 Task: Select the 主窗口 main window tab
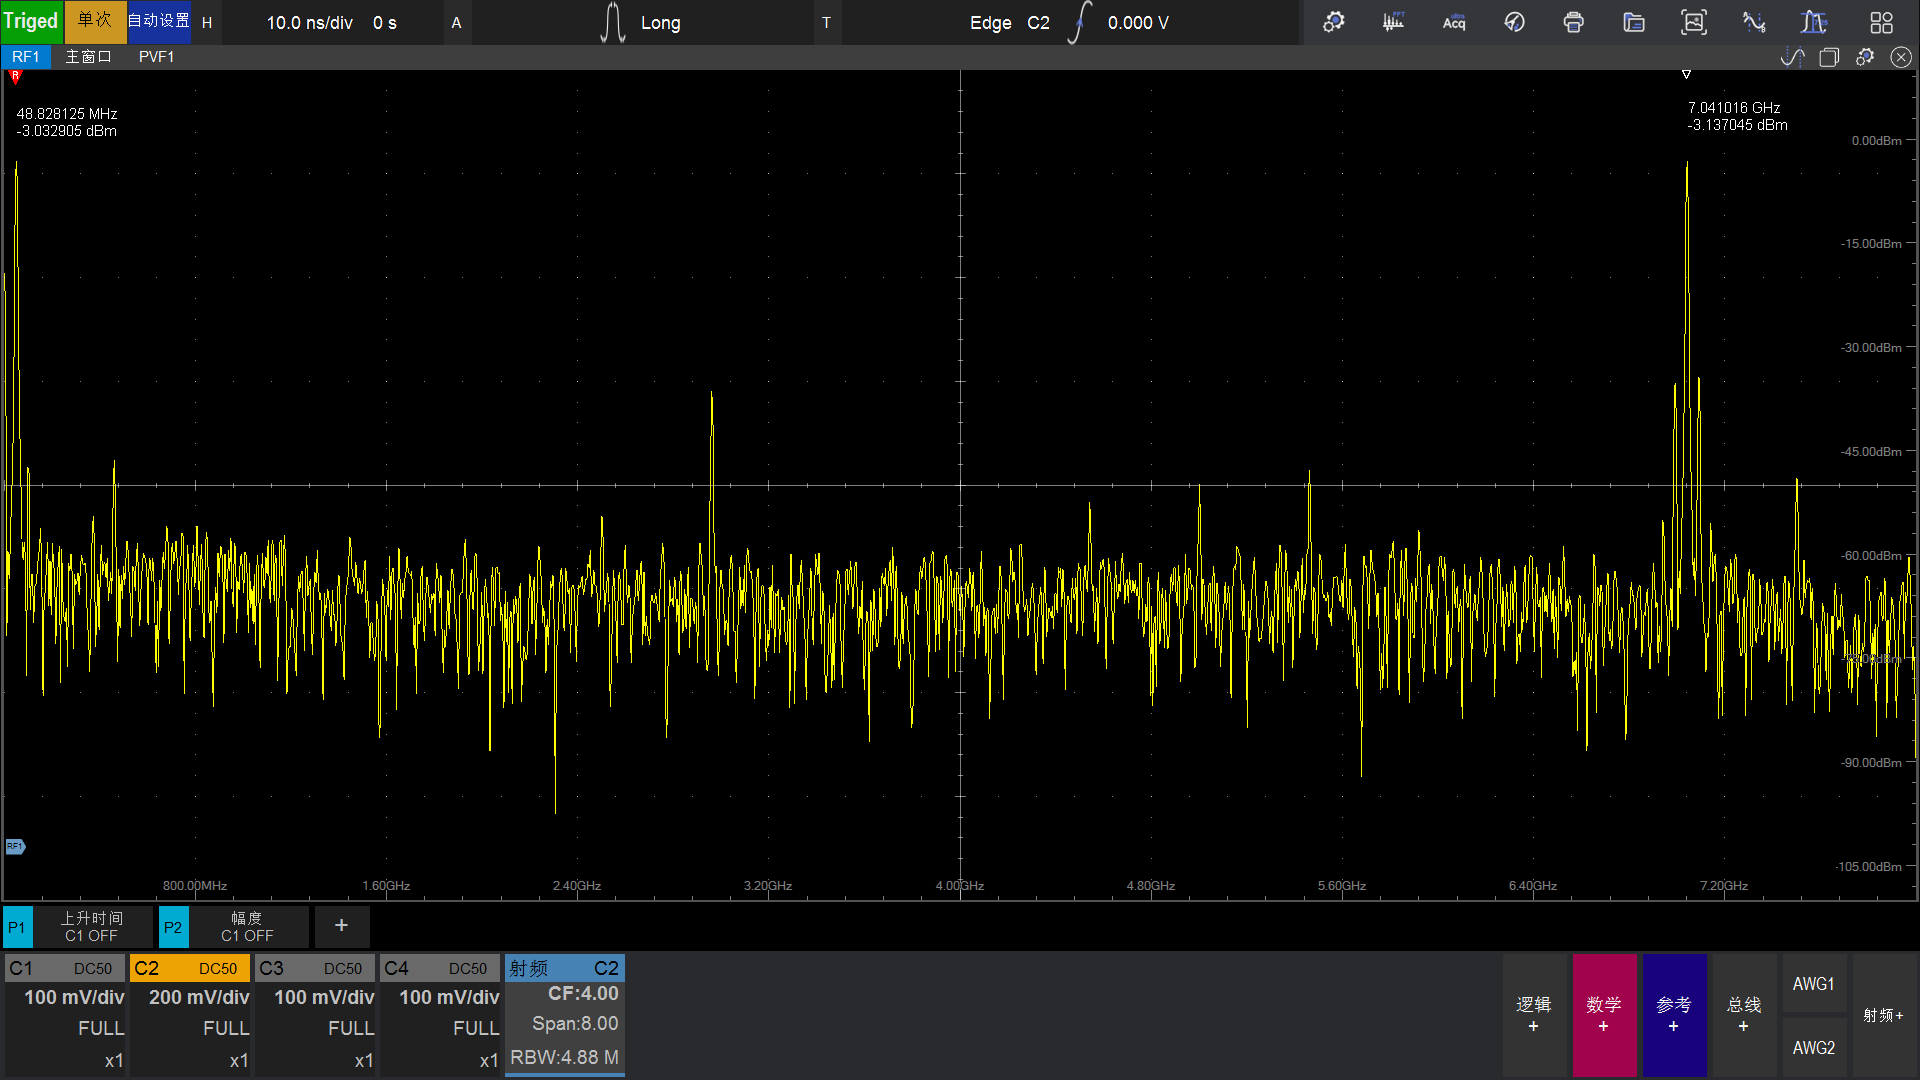pyautogui.click(x=88, y=57)
